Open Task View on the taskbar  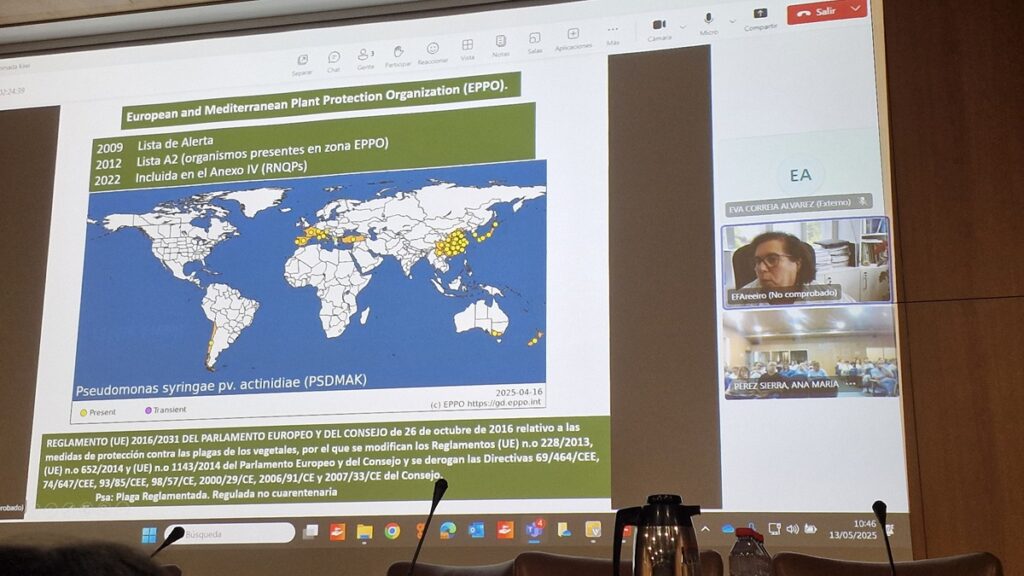310,532
